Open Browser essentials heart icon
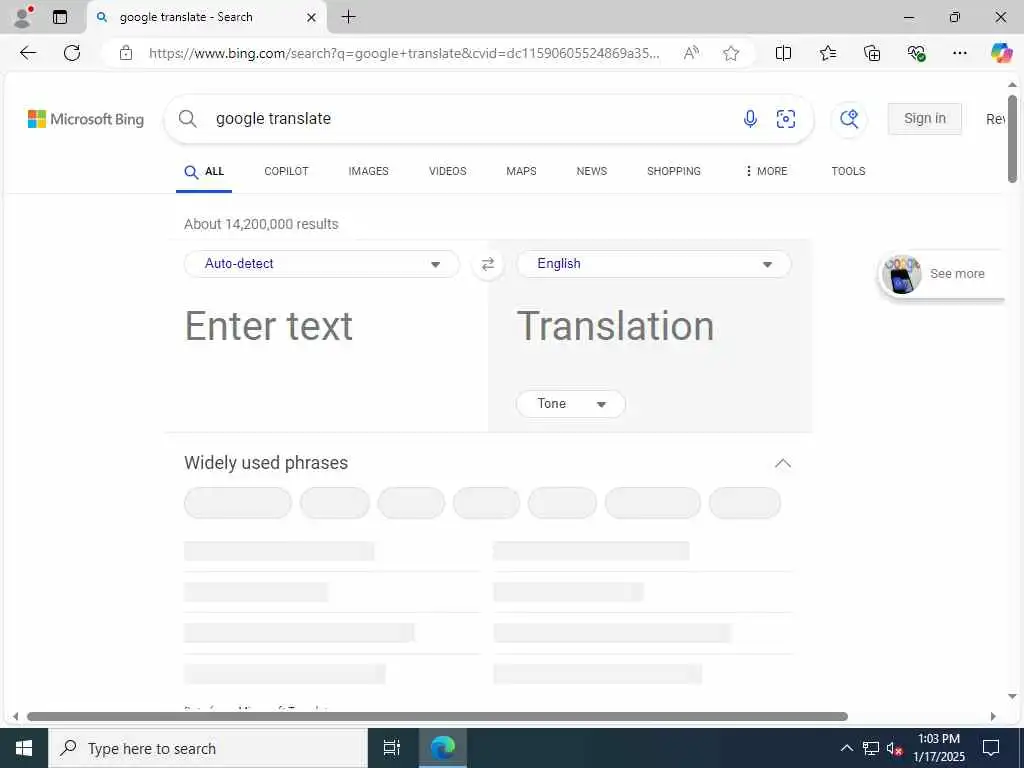Screen dimensions: 1024x768 tap(916, 53)
